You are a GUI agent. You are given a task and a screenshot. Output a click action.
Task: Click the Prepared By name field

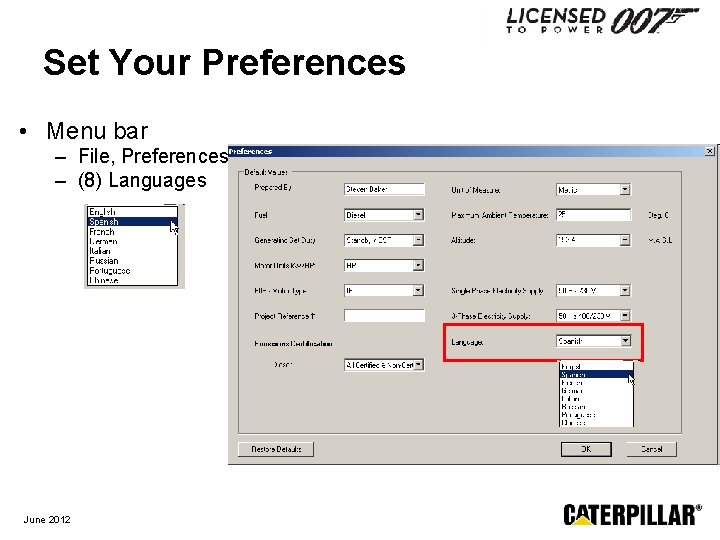[384, 189]
